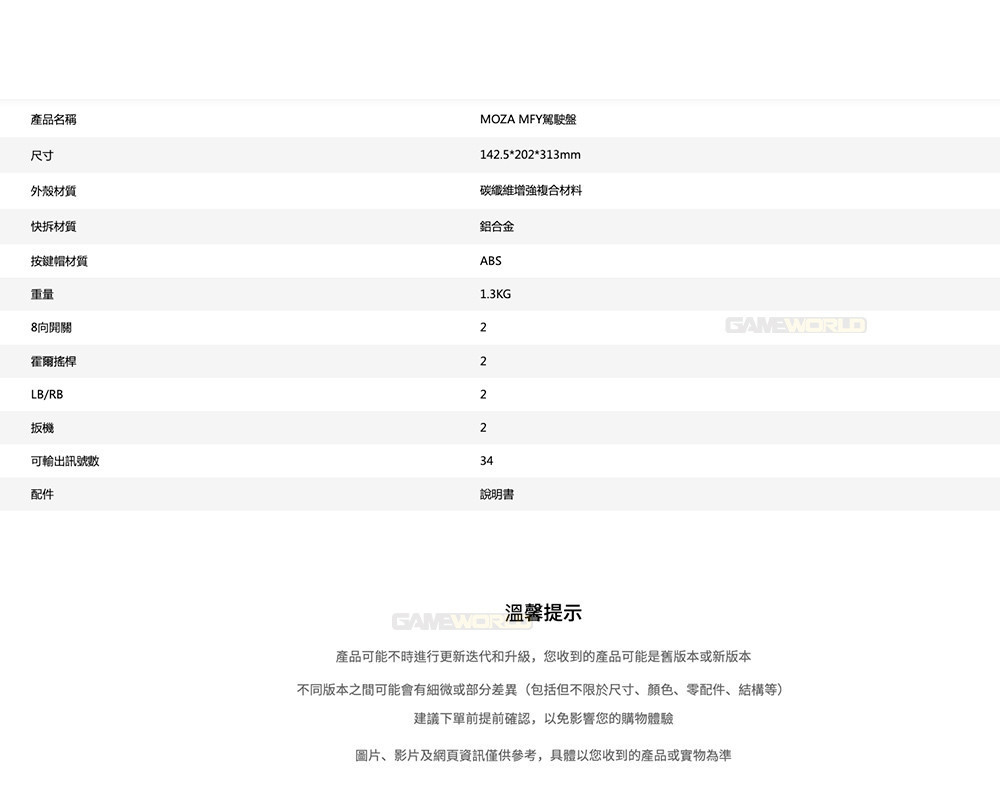Image resolution: width=1000 pixels, height=811 pixels.
Task: Click the GAMEWORLD watermark near 溫馨提示 heading
Action: pos(462,622)
